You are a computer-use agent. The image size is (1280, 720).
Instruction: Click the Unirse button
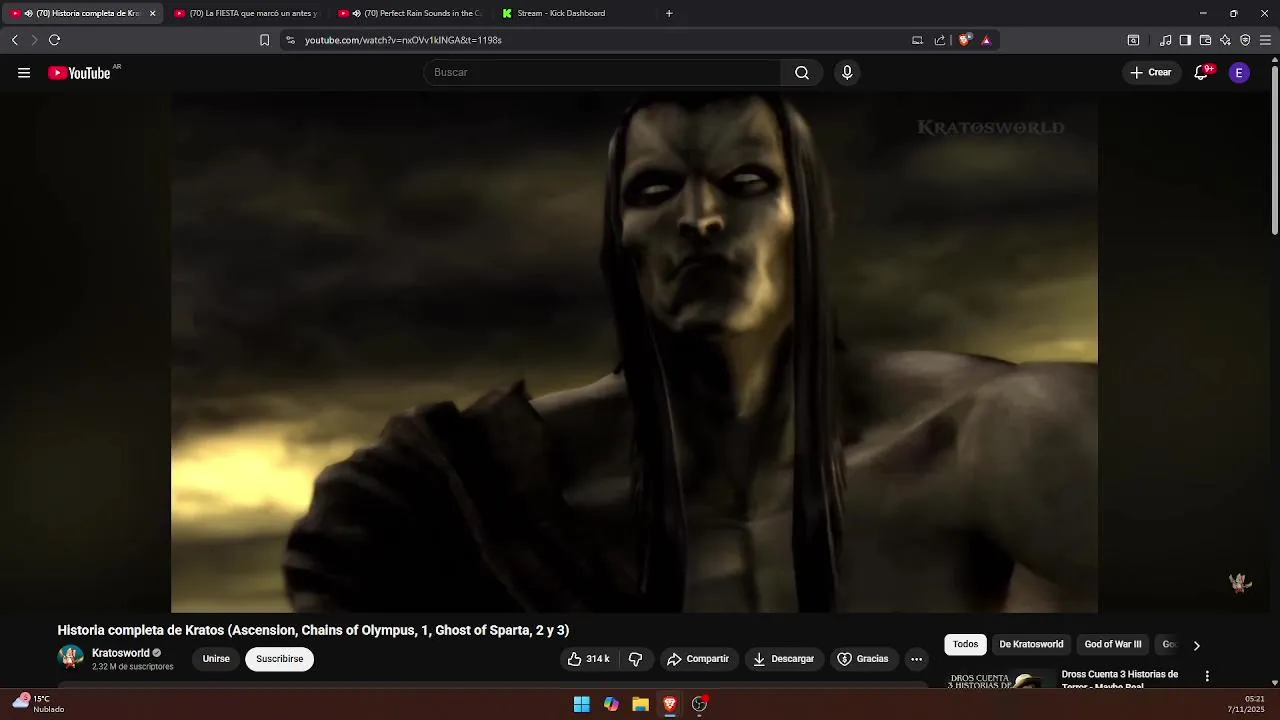(216, 659)
